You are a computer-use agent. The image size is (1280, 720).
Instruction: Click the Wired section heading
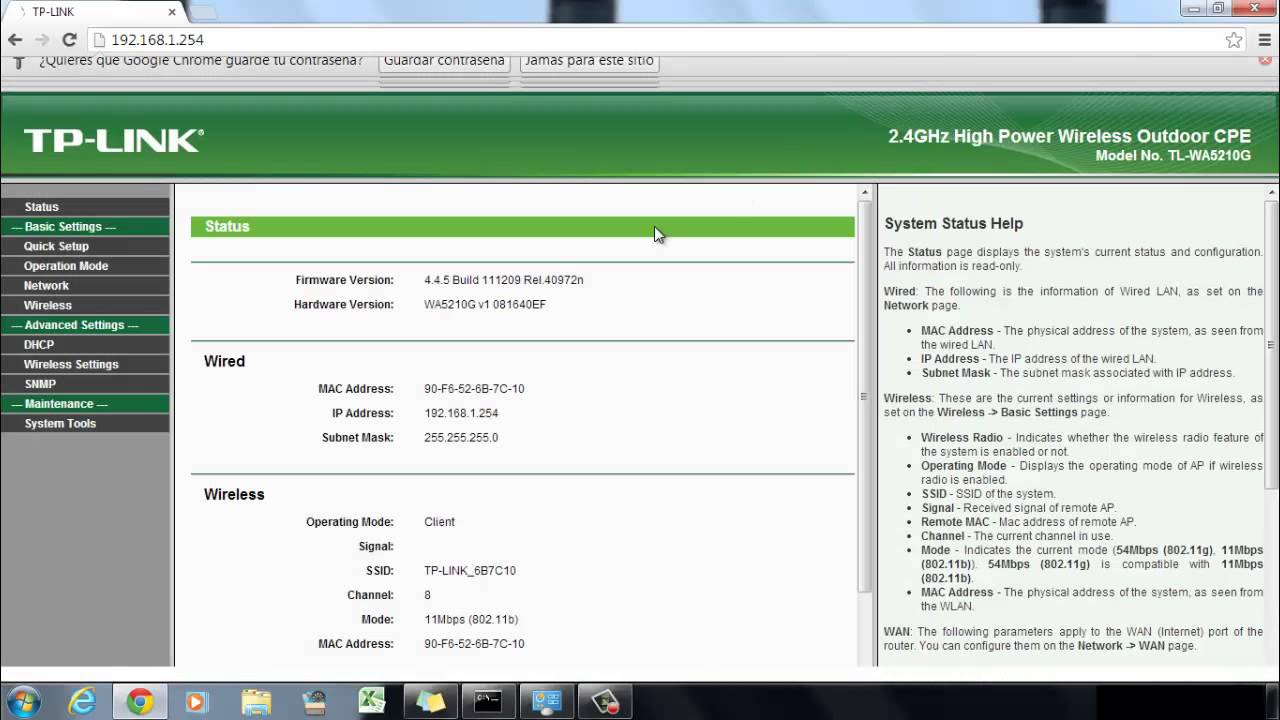pos(224,361)
